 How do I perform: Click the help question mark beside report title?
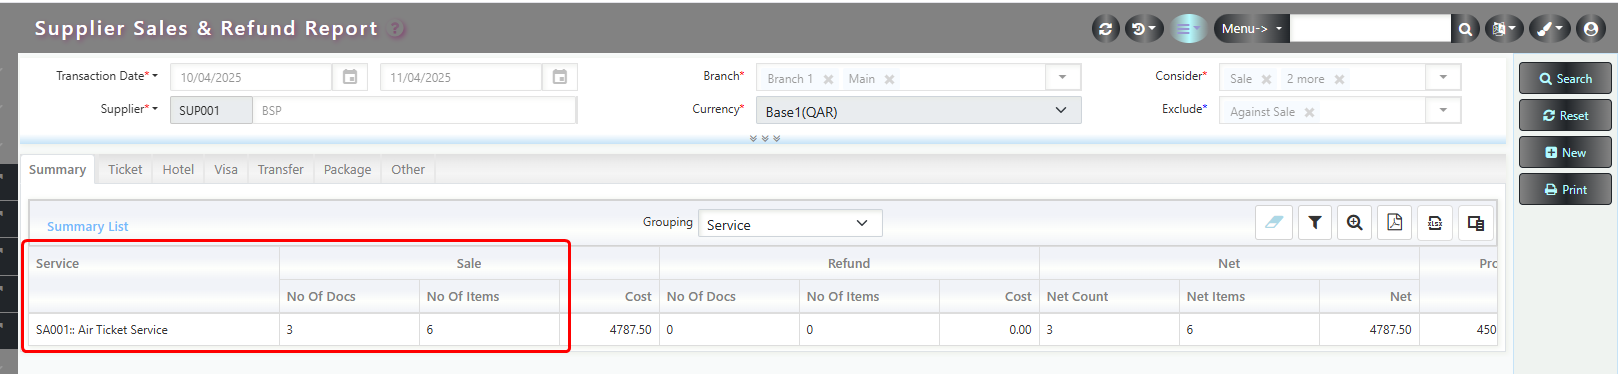(x=397, y=29)
